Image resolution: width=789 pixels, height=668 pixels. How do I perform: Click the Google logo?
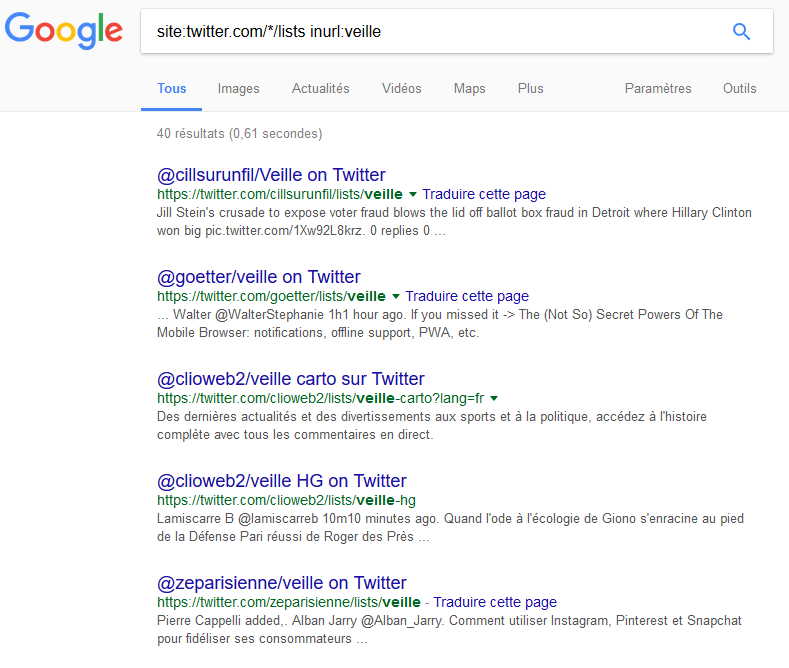tap(64, 31)
